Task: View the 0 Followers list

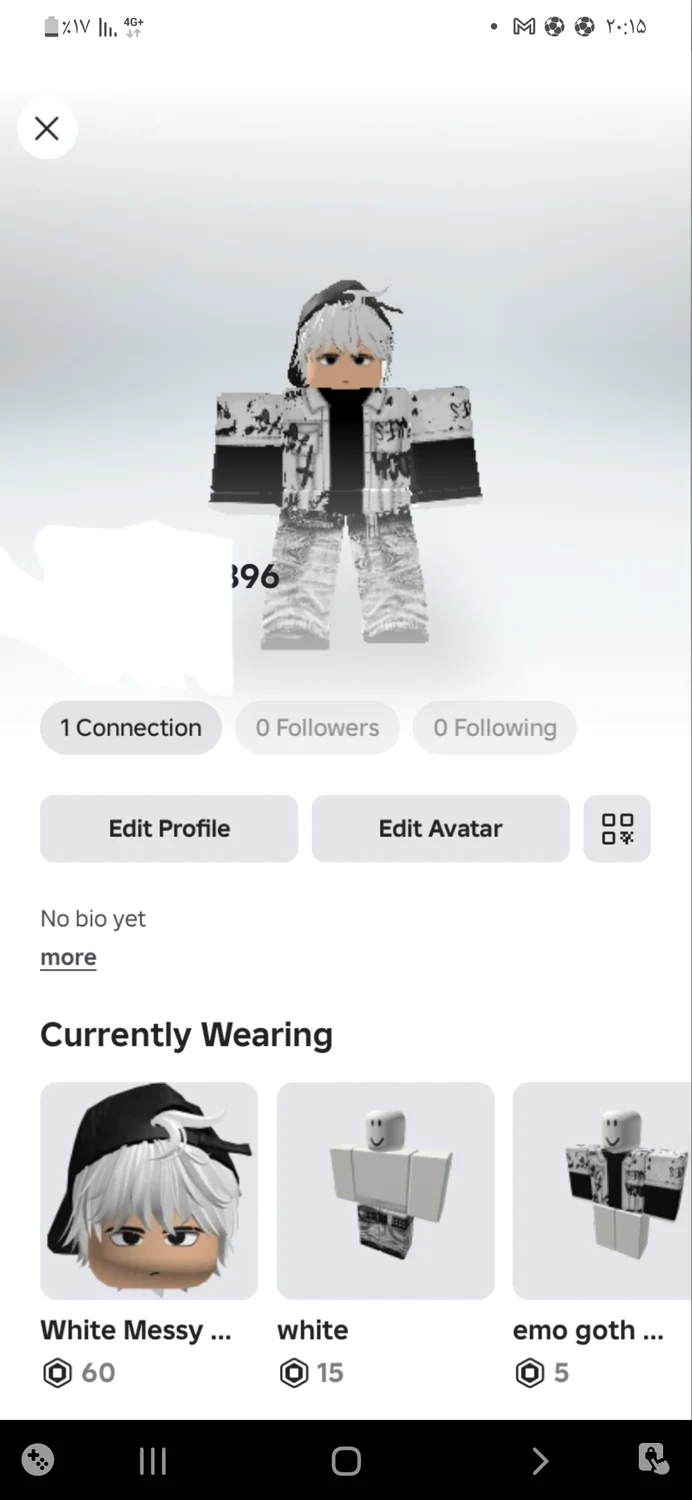Action: pyautogui.click(x=317, y=728)
